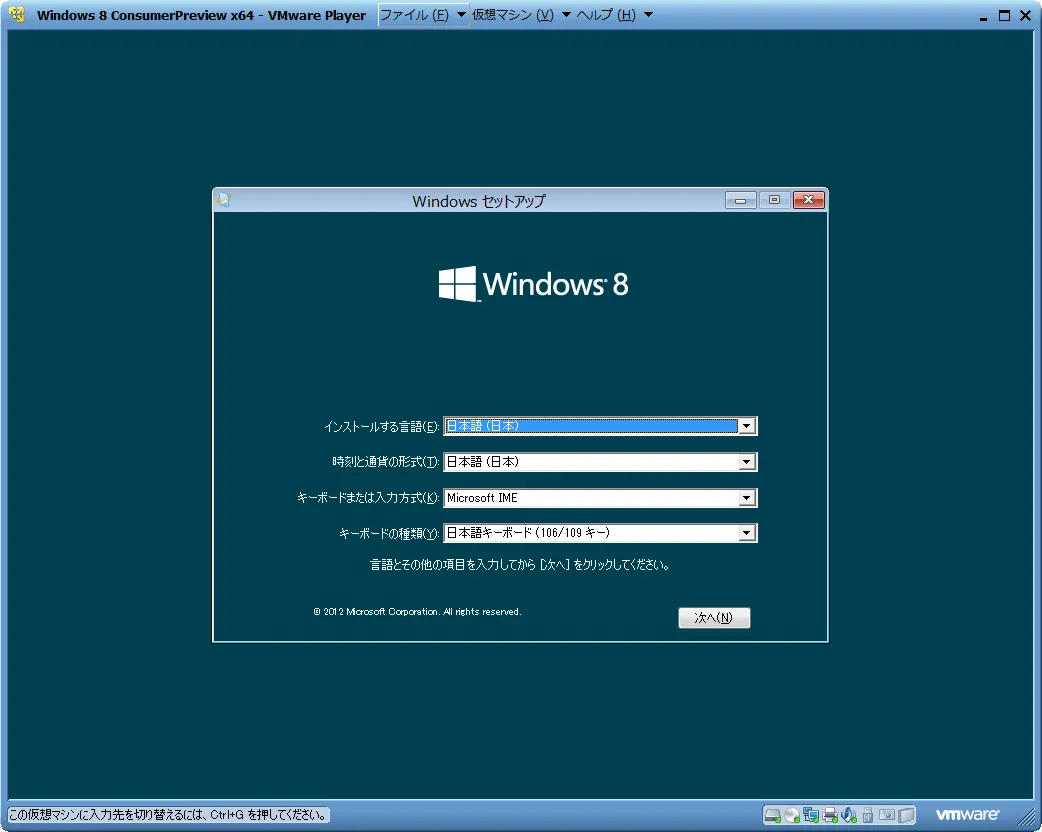The image size is (1042, 832).
Task: Click the vmware logo in status bar
Action: point(967,814)
